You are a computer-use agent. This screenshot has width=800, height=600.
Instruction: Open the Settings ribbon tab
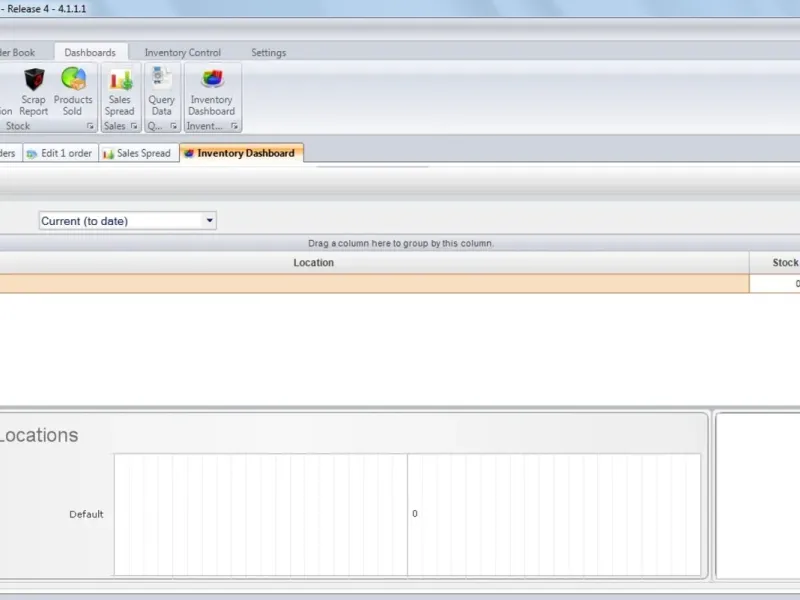(268, 53)
